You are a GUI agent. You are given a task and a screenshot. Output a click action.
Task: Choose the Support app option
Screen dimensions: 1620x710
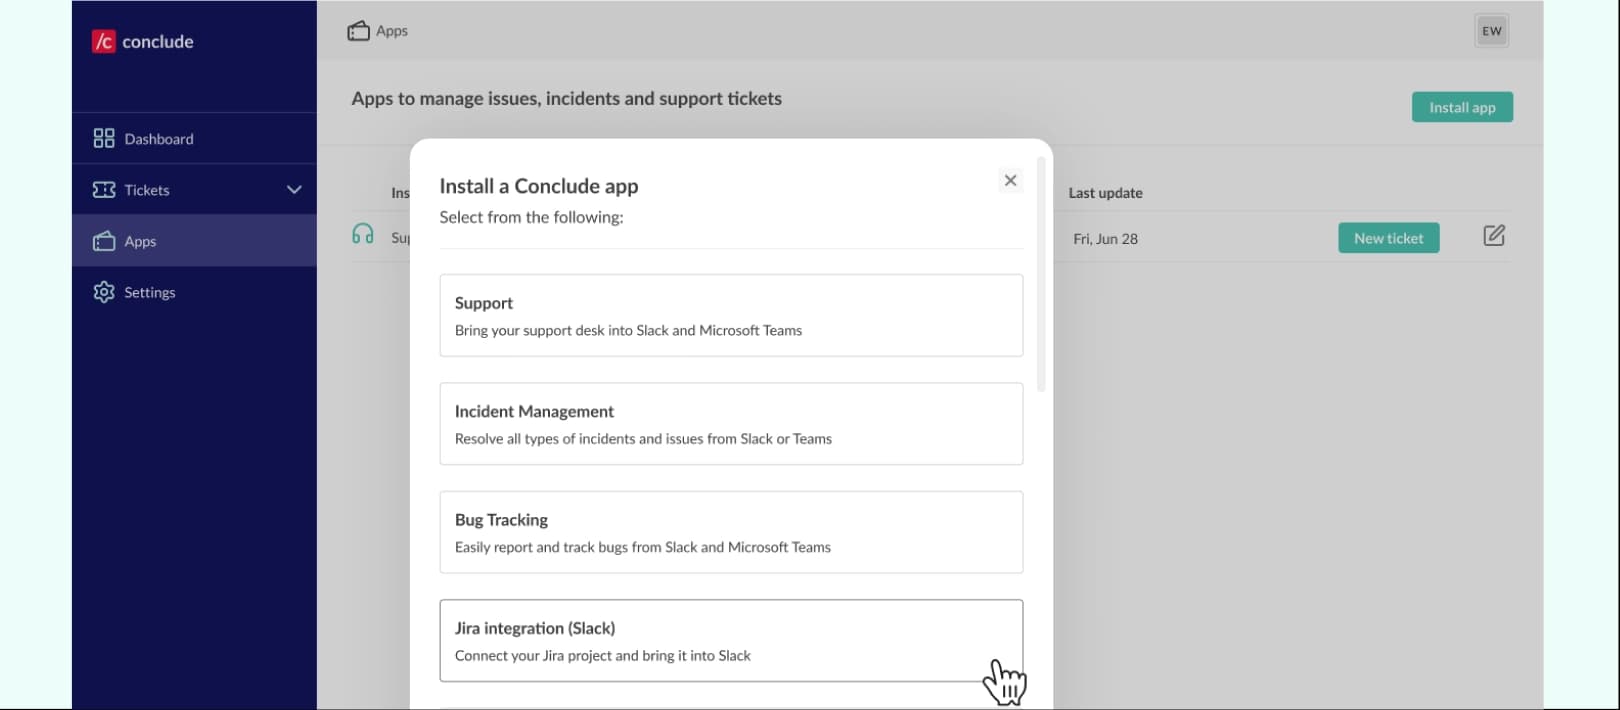click(x=731, y=315)
